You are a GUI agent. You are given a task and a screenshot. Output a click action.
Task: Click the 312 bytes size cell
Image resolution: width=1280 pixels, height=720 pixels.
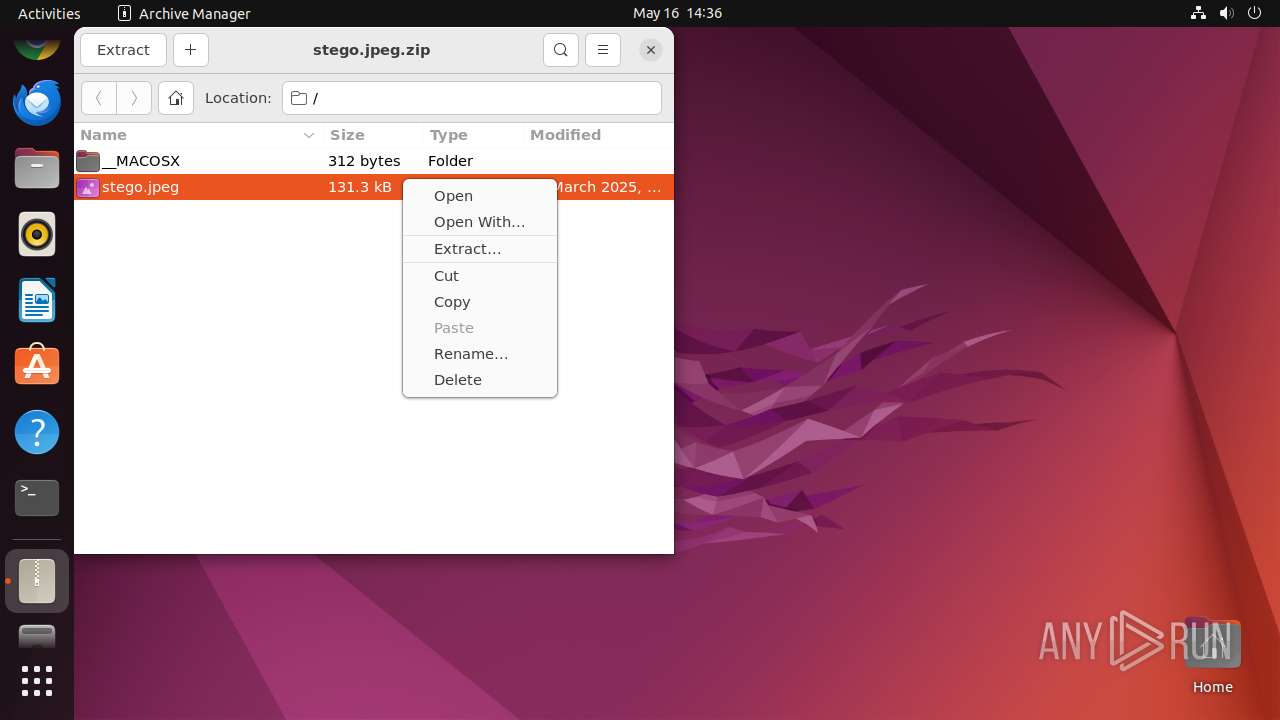pyautogui.click(x=364, y=161)
